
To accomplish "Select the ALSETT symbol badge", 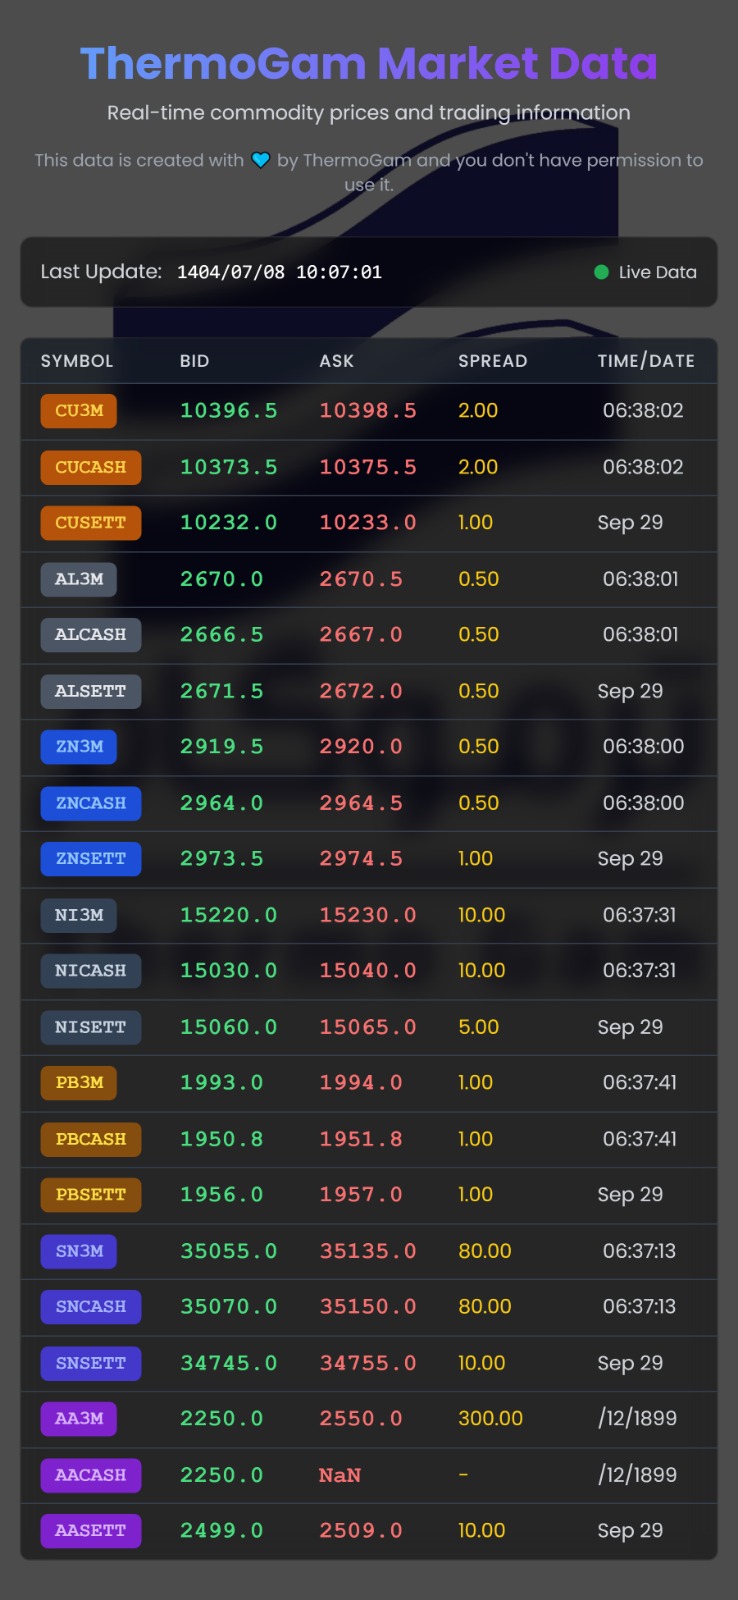I will pyautogui.click(x=91, y=691).
